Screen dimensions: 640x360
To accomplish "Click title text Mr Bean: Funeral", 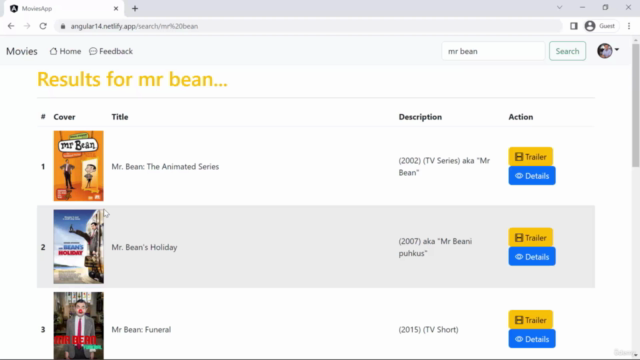I will (x=141, y=329).
